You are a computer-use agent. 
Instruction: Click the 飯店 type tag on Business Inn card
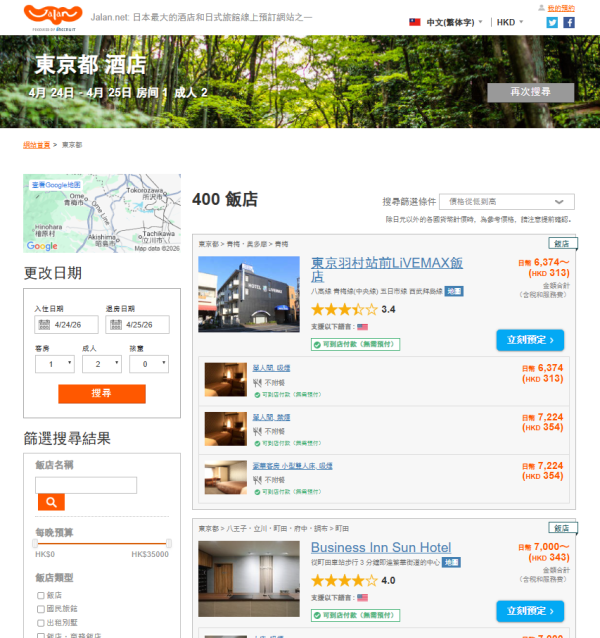tap(562, 528)
